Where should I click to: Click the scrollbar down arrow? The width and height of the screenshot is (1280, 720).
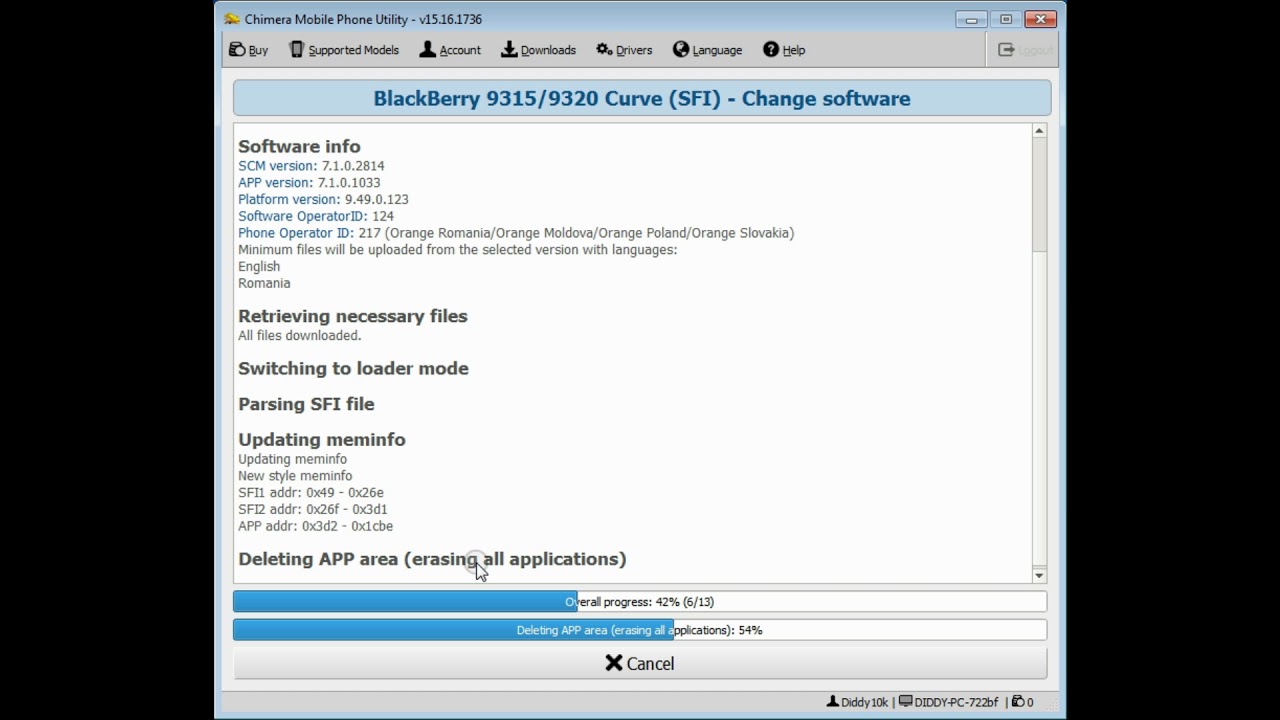(x=1039, y=575)
